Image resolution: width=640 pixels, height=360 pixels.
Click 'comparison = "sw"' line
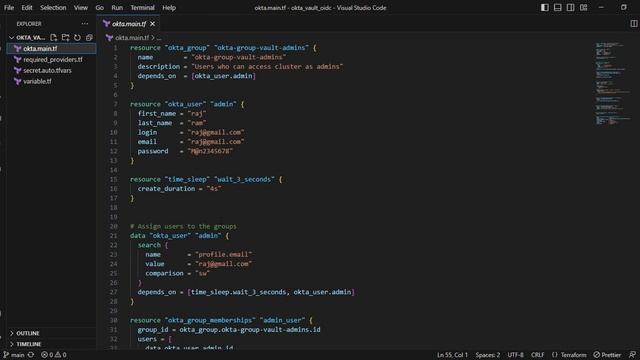click(x=178, y=273)
